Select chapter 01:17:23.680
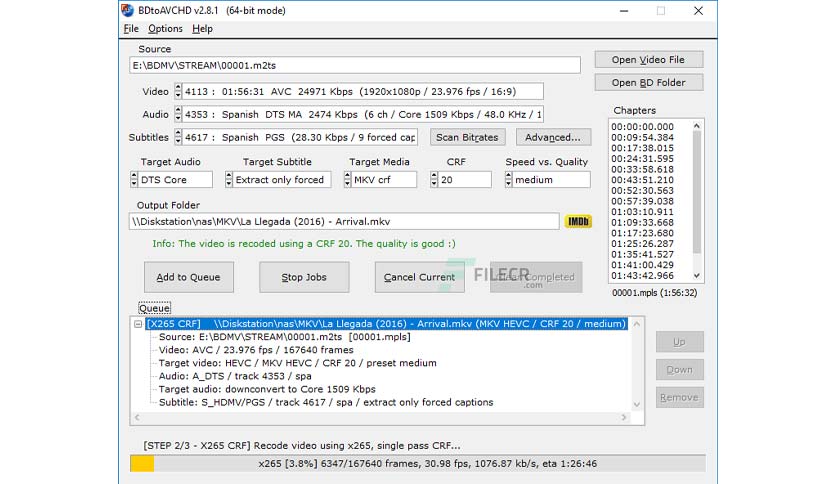 tap(642, 233)
